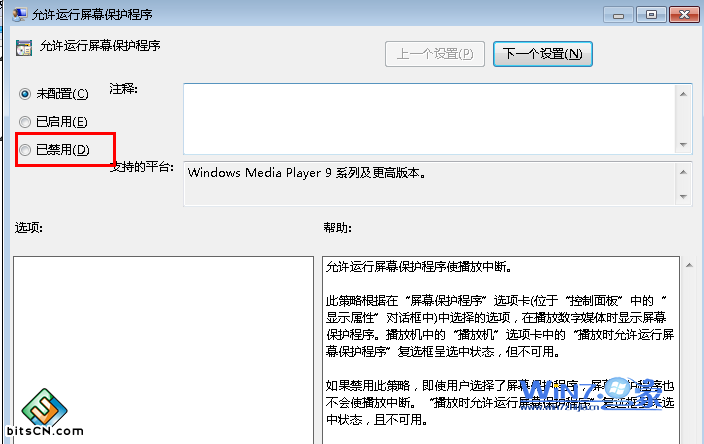This screenshot has width=704, height=444.
Task: Click the 下一个设置(N) button
Action: pos(542,54)
